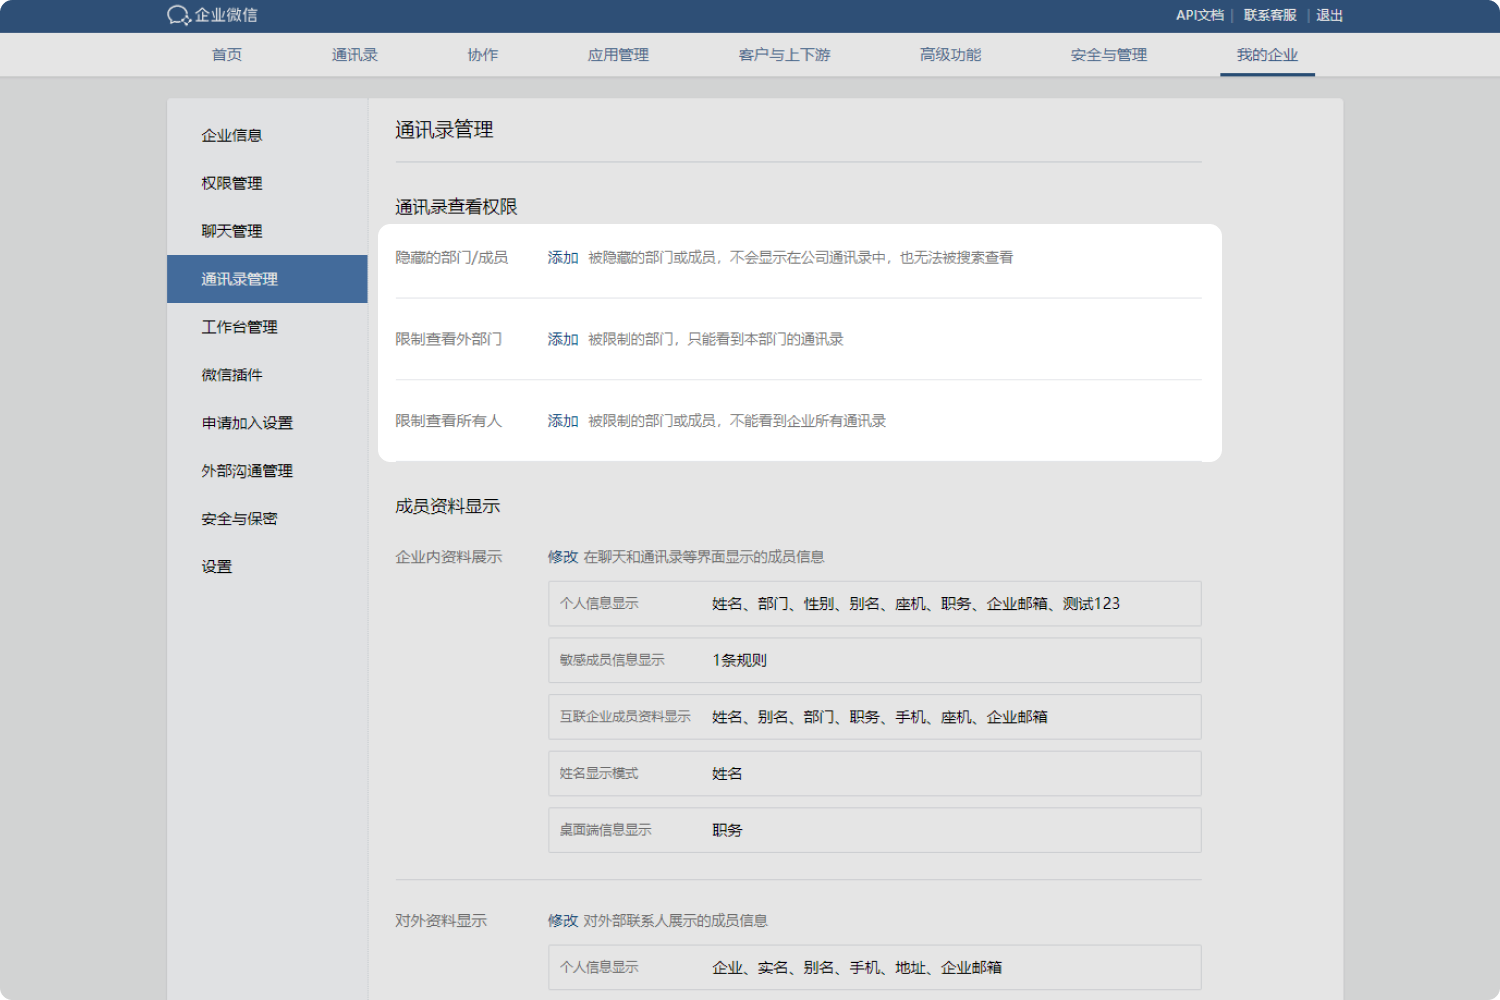Click 修改 for 企业内资料展示
The height and width of the screenshot is (1000, 1500).
click(x=563, y=557)
